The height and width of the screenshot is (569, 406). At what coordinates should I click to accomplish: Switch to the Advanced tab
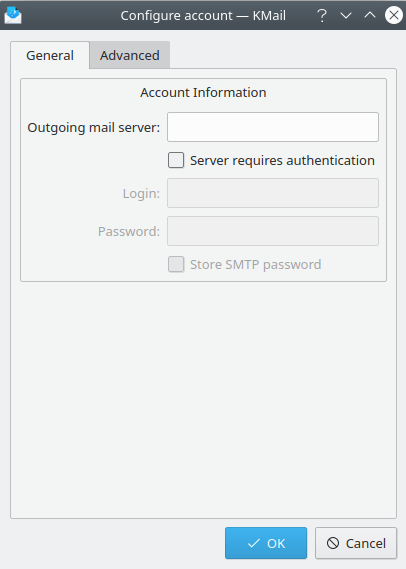pyautogui.click(x=130, y=55)
